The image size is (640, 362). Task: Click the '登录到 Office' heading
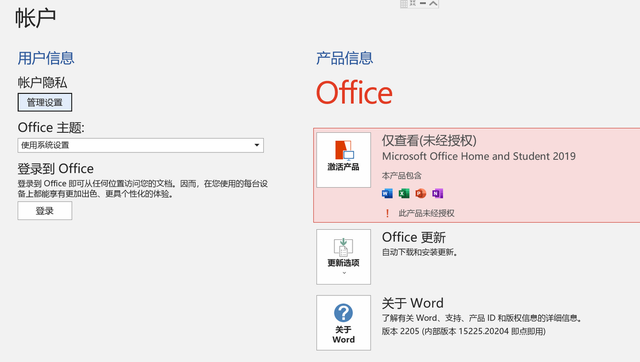(56, 169)
